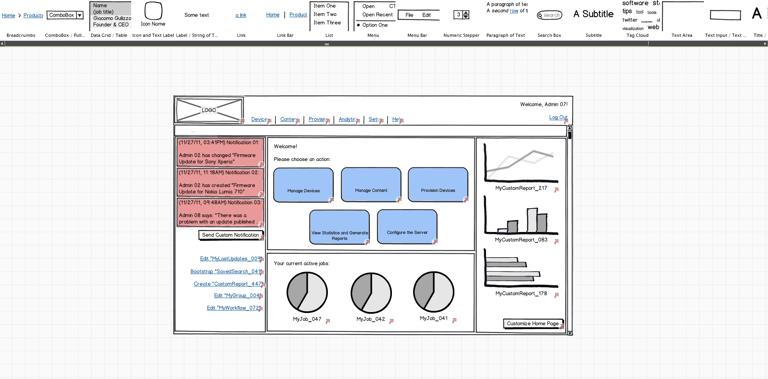Click the LOGO image placeholder

210,110
